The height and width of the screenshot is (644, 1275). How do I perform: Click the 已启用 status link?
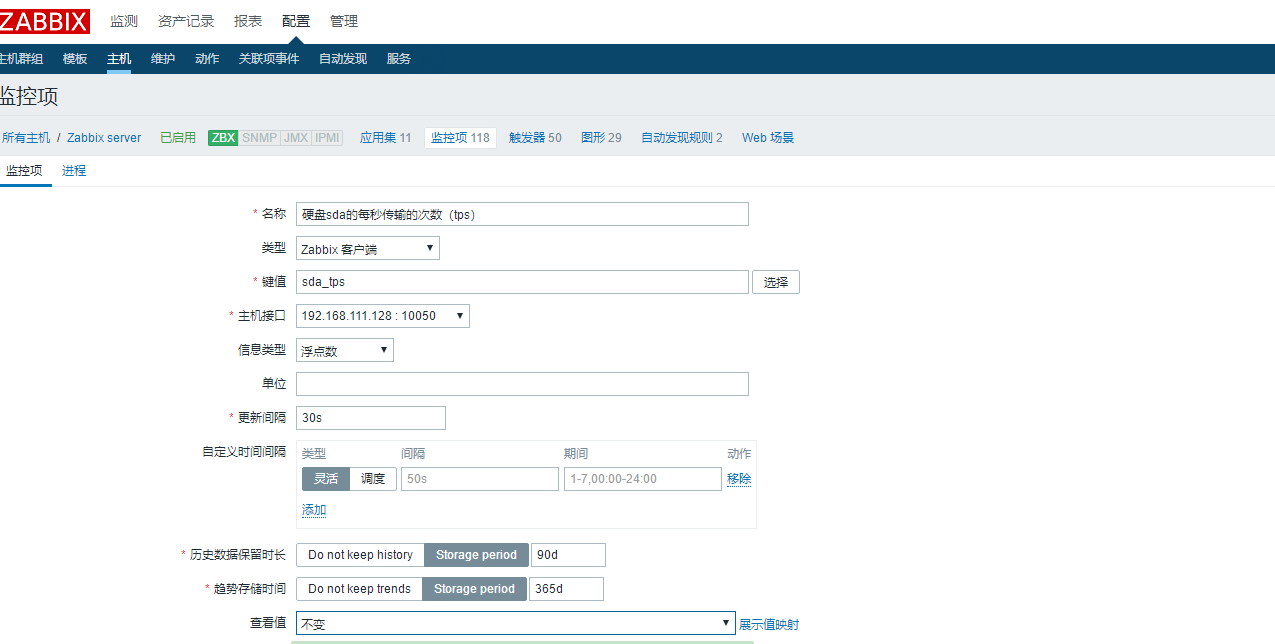click(x=178, y=138)
